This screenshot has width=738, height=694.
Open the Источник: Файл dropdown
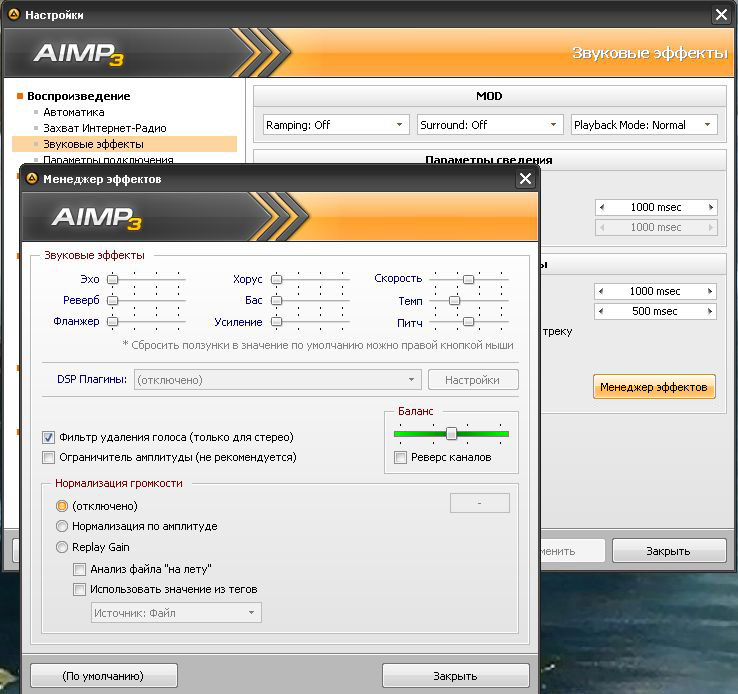coord(176,613)
